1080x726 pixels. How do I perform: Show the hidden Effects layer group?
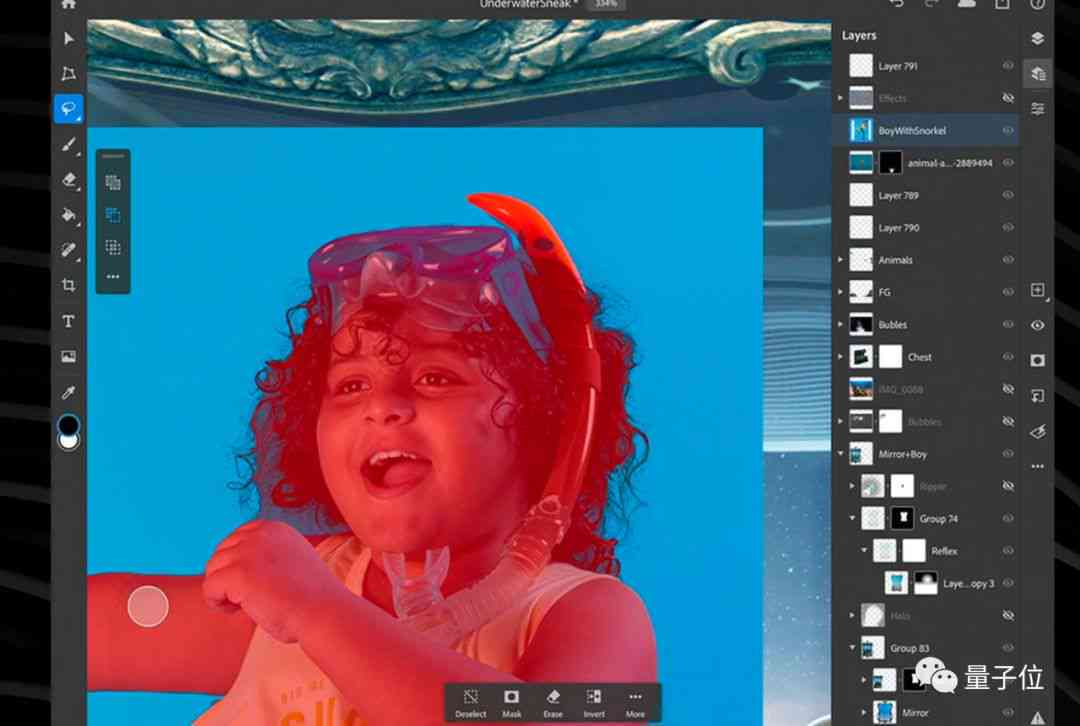pos(1008,98)
